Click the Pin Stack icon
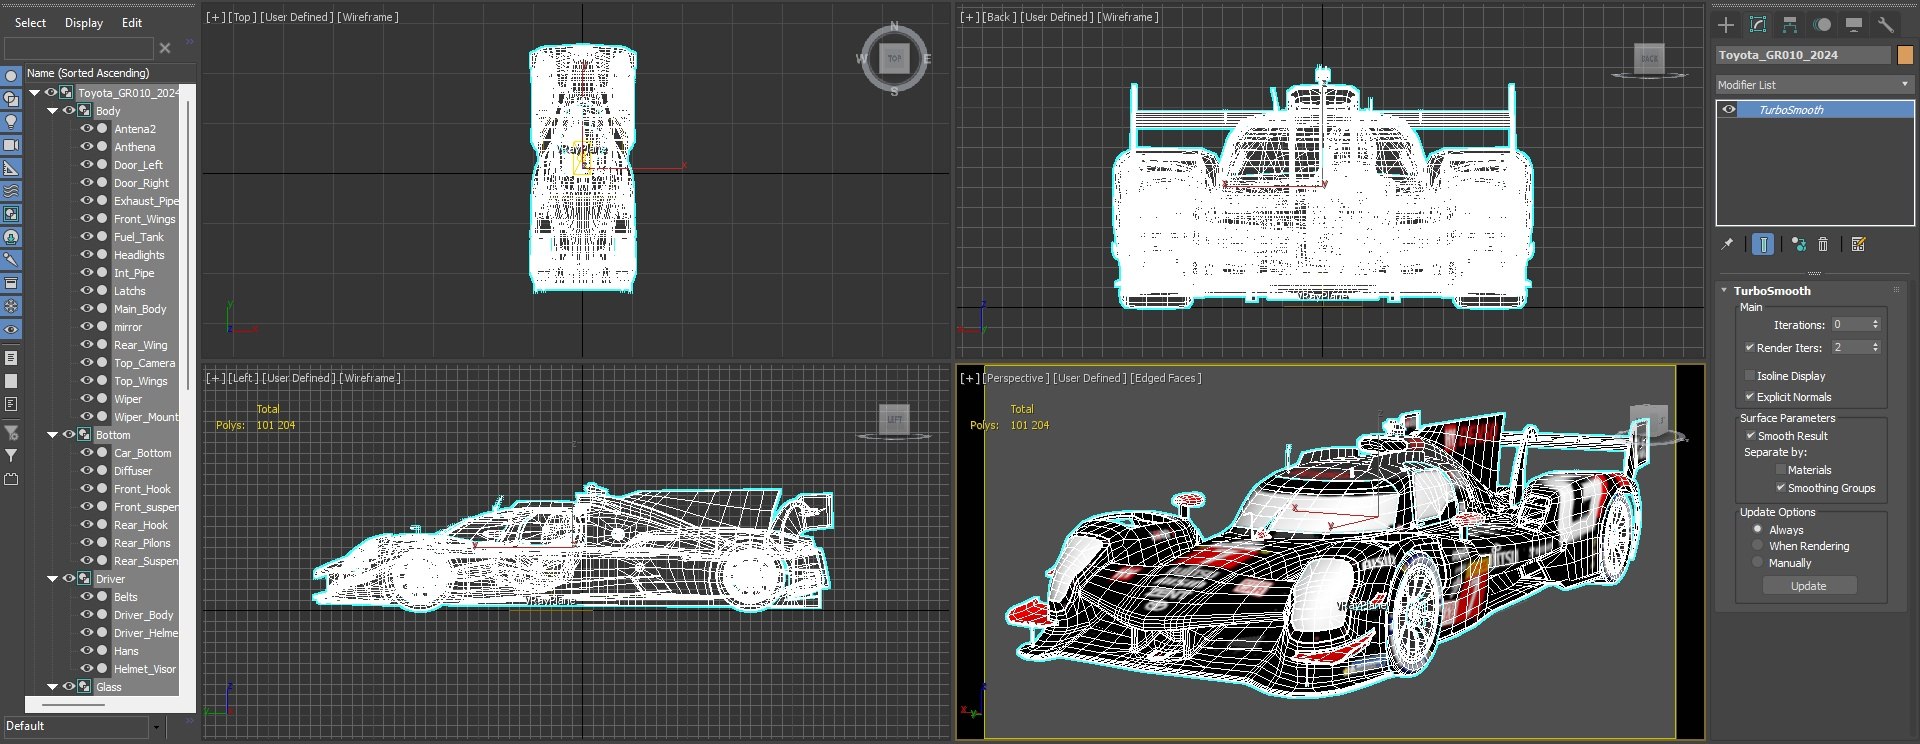Screen dimensions: 1920x744 click(x=1727, y=244)
